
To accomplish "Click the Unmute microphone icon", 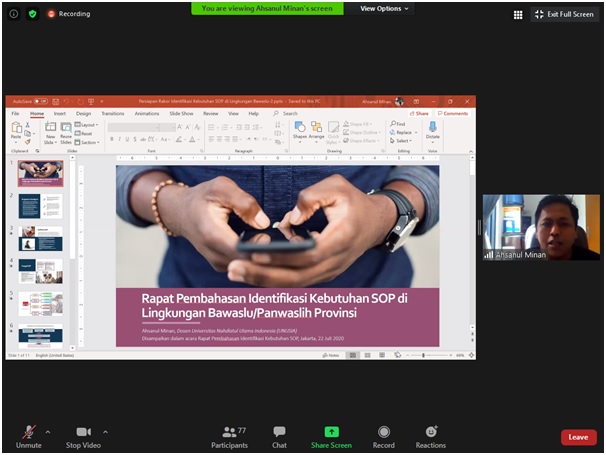I will (x=29, y=431).
